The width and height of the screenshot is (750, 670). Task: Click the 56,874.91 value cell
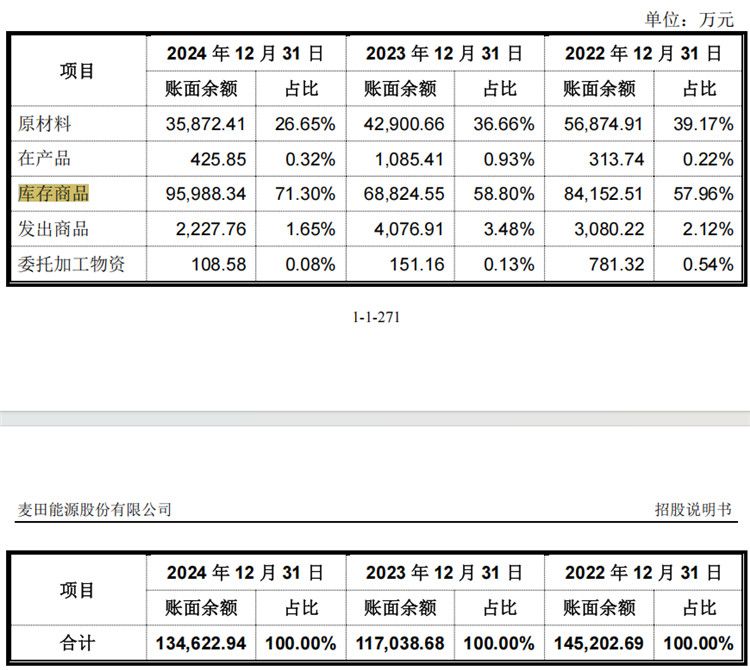pyautogui.click(x=600, y=124)
